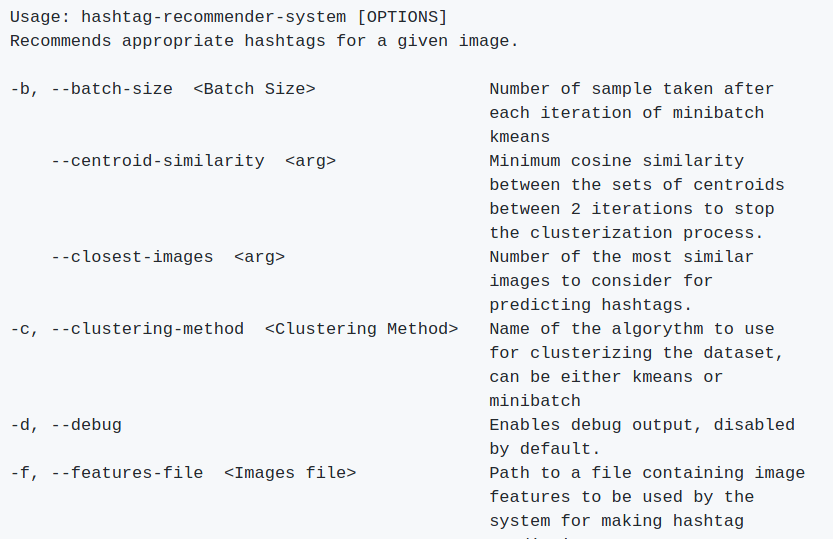Click 'Minimum cosine similarity' description text
Viewport: 833px width, 539px height.
(x=616, y=161)
